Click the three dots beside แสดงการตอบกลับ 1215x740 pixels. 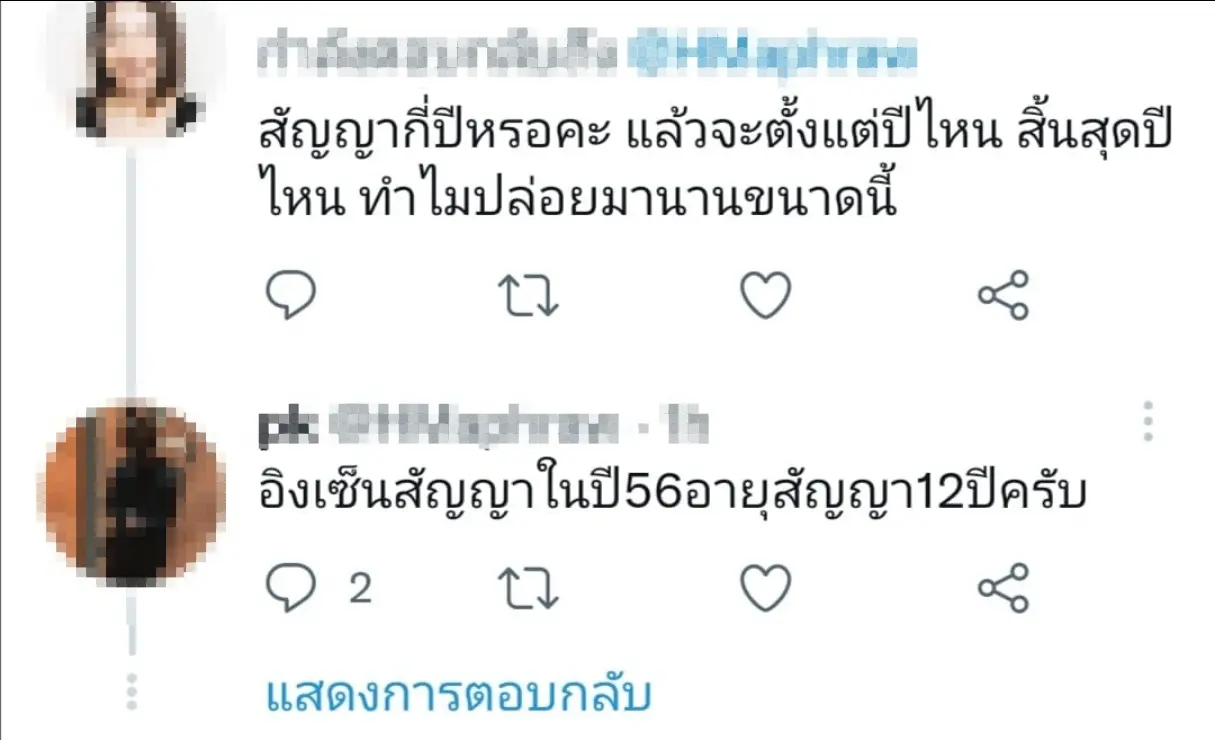130,691
